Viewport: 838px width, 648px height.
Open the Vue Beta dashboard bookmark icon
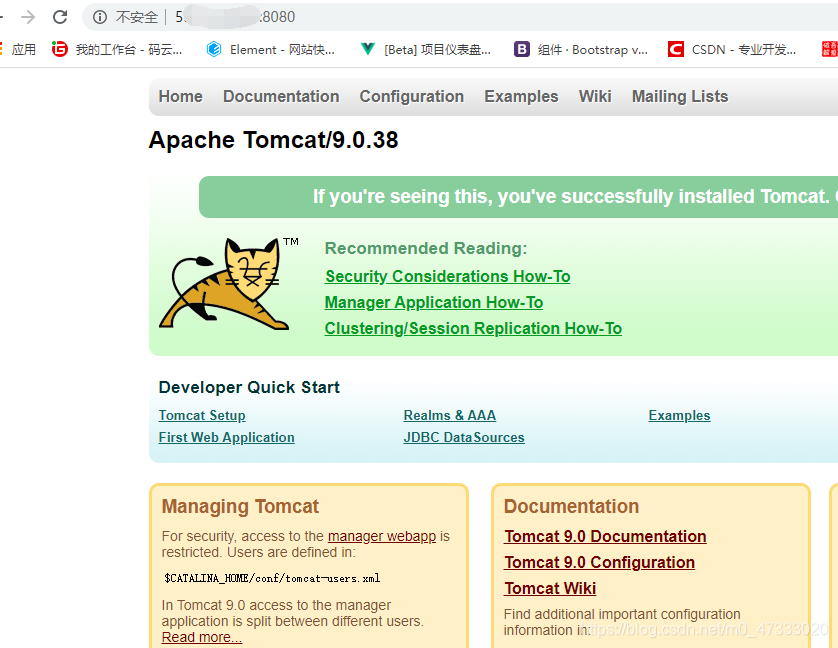pos(368,49)
